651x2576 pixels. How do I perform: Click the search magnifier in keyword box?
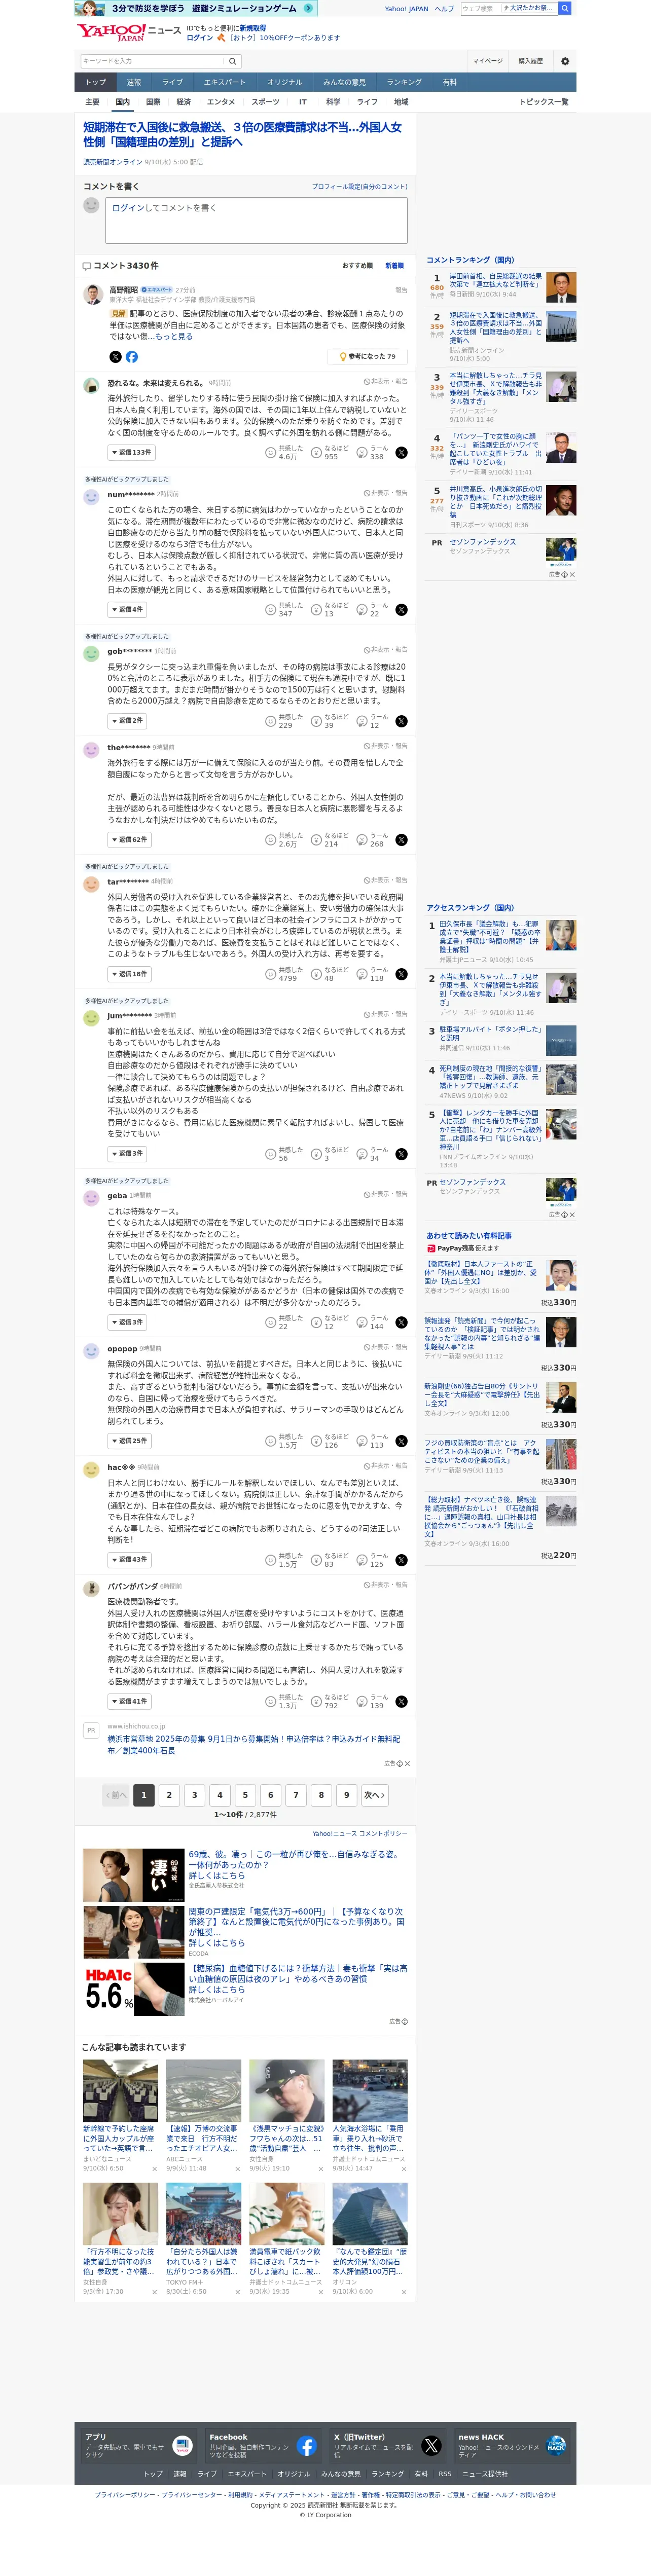(232, 61)
